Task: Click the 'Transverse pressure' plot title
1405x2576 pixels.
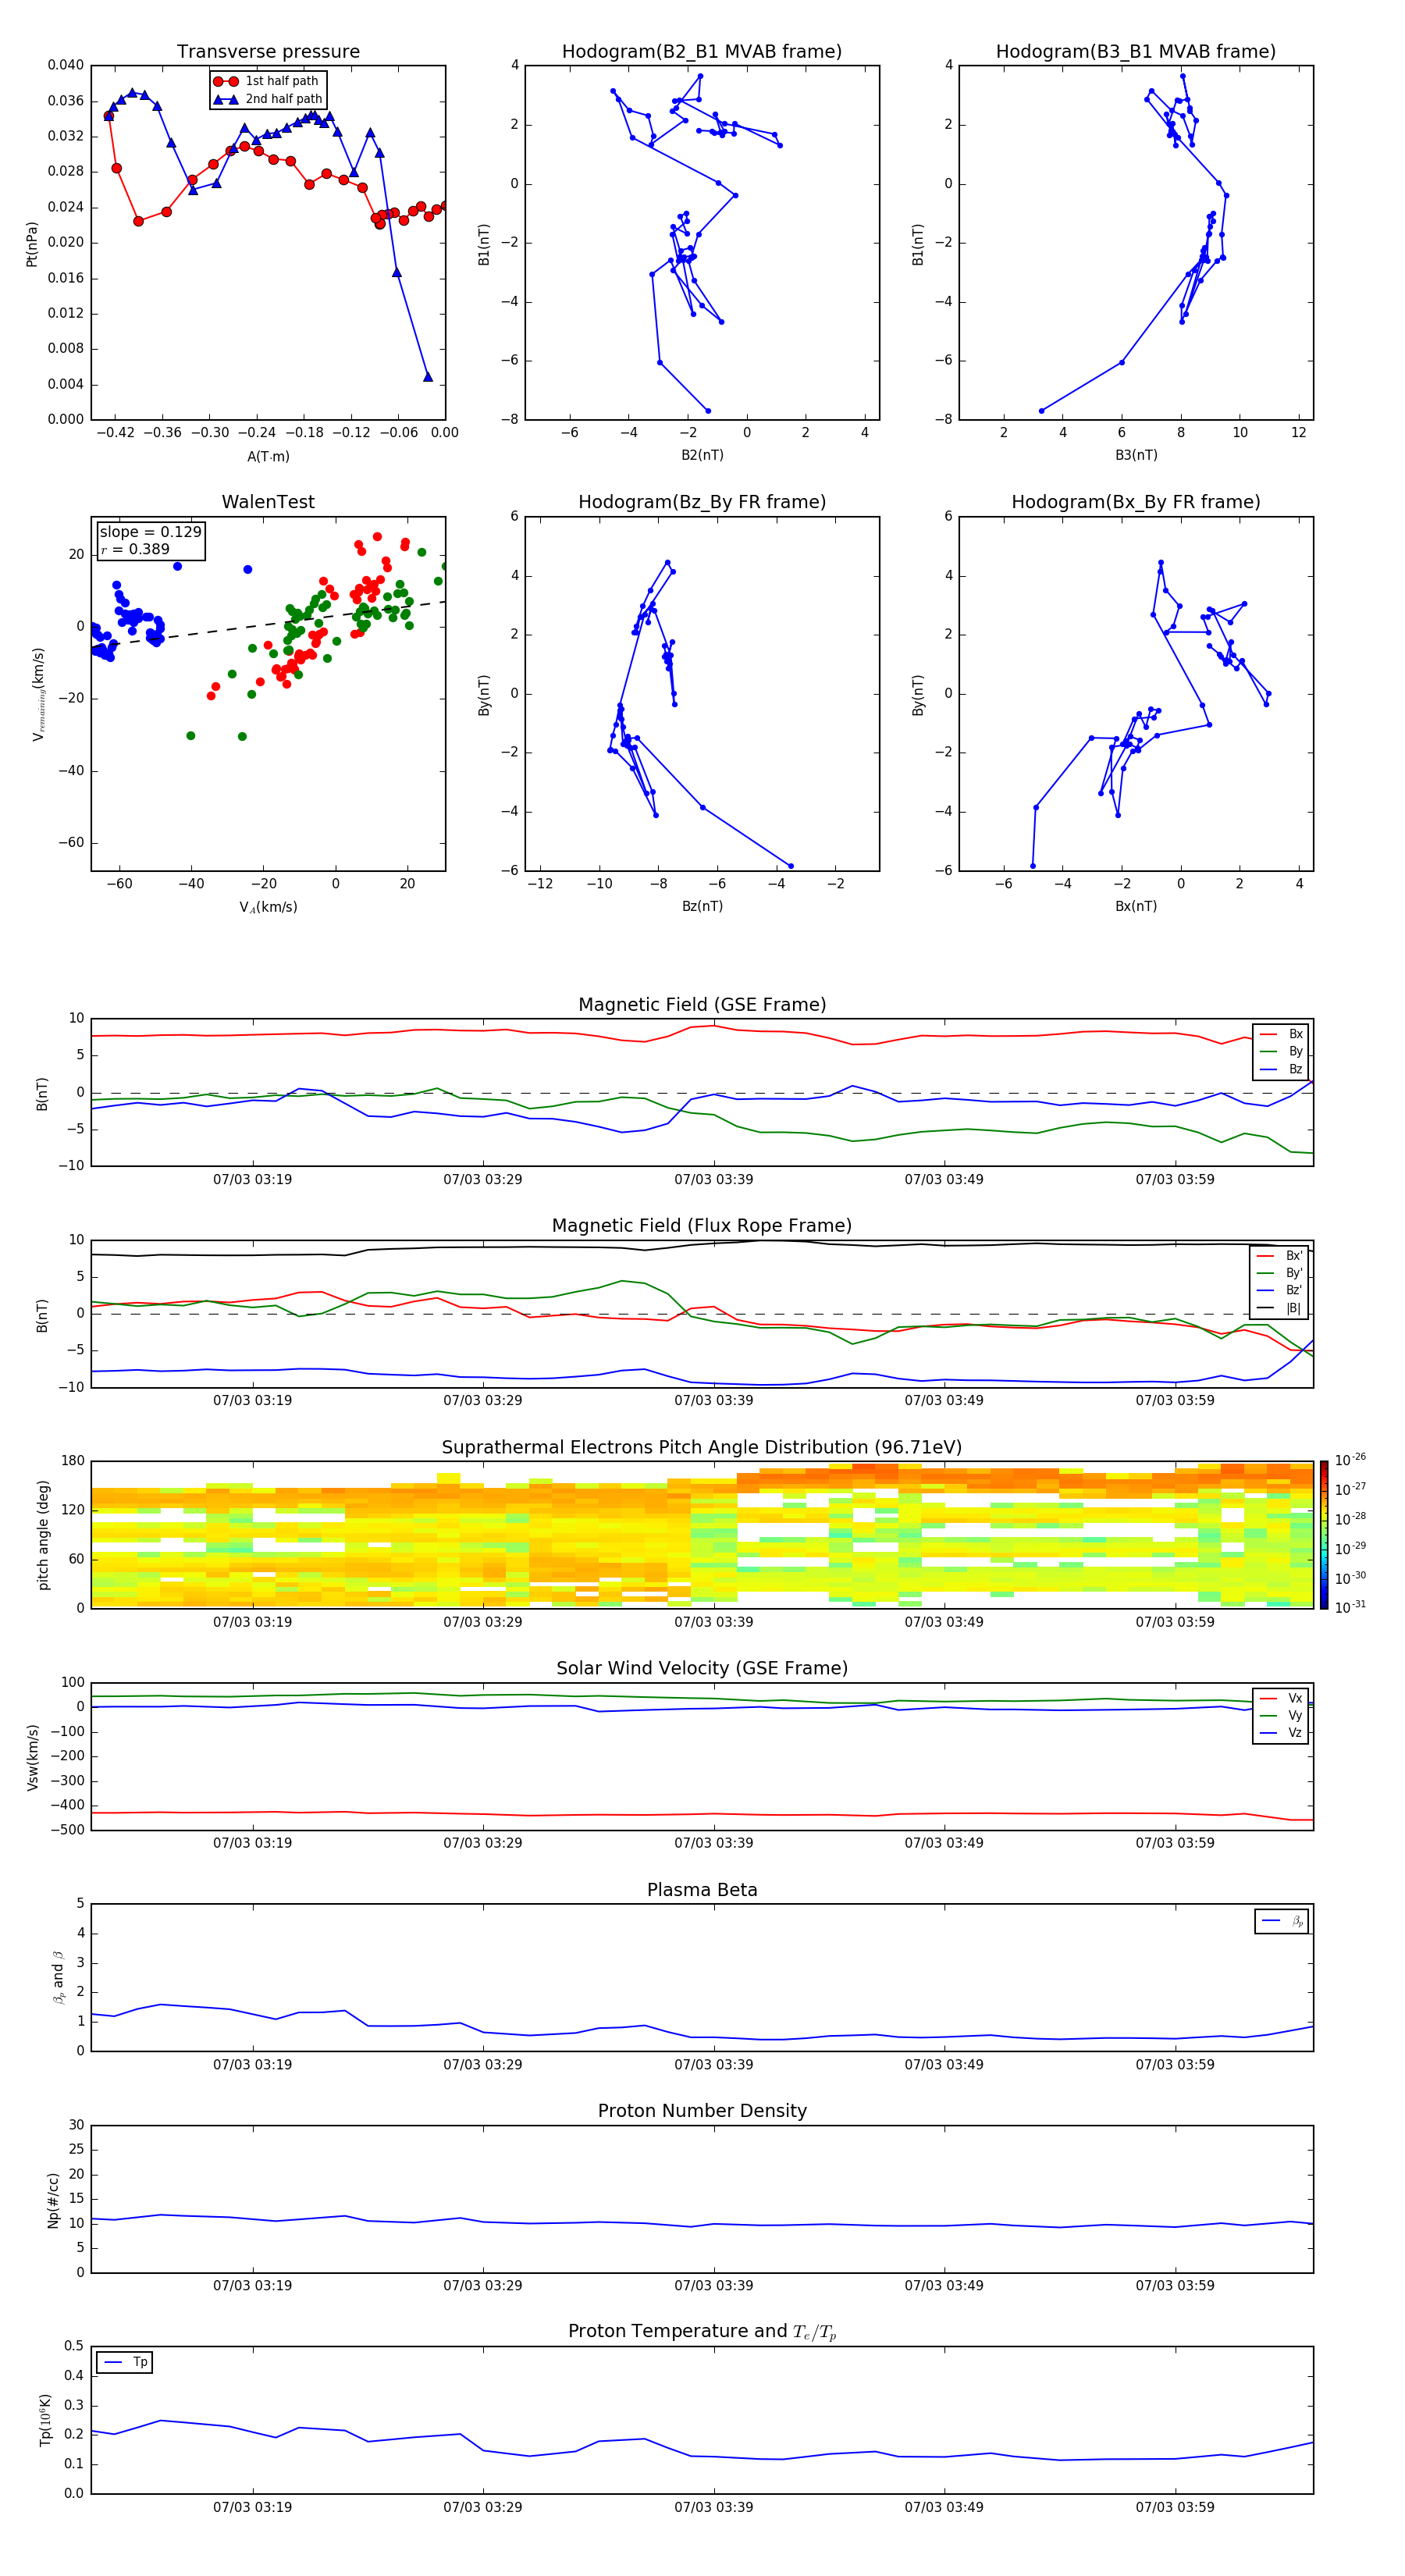Action: pos(268,51)
